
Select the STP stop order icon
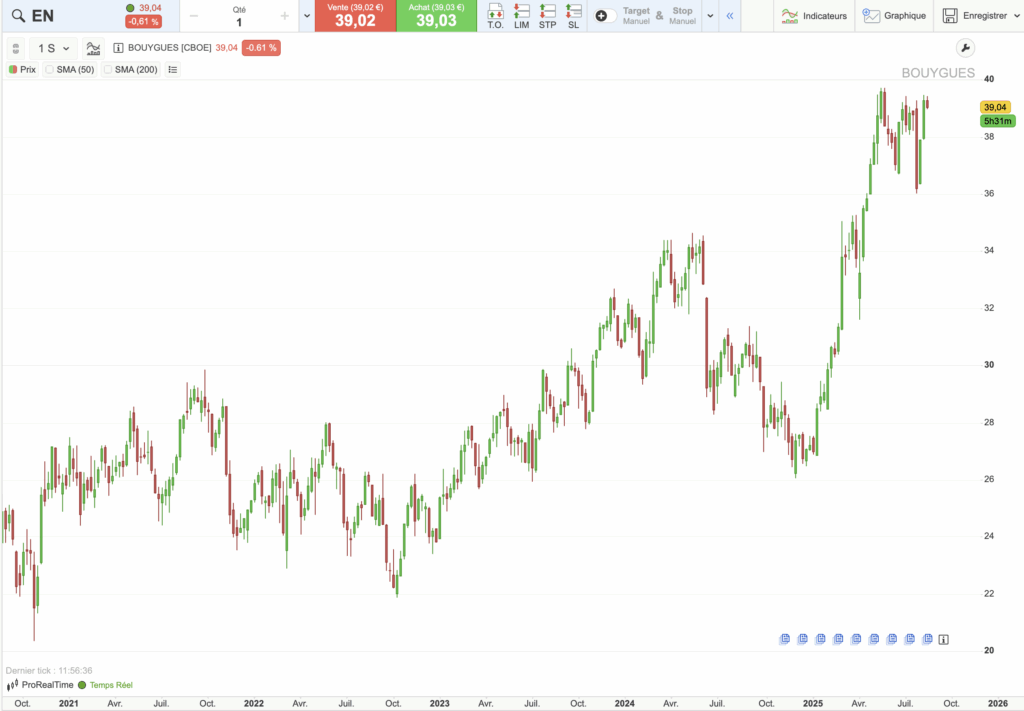[547, 16]
